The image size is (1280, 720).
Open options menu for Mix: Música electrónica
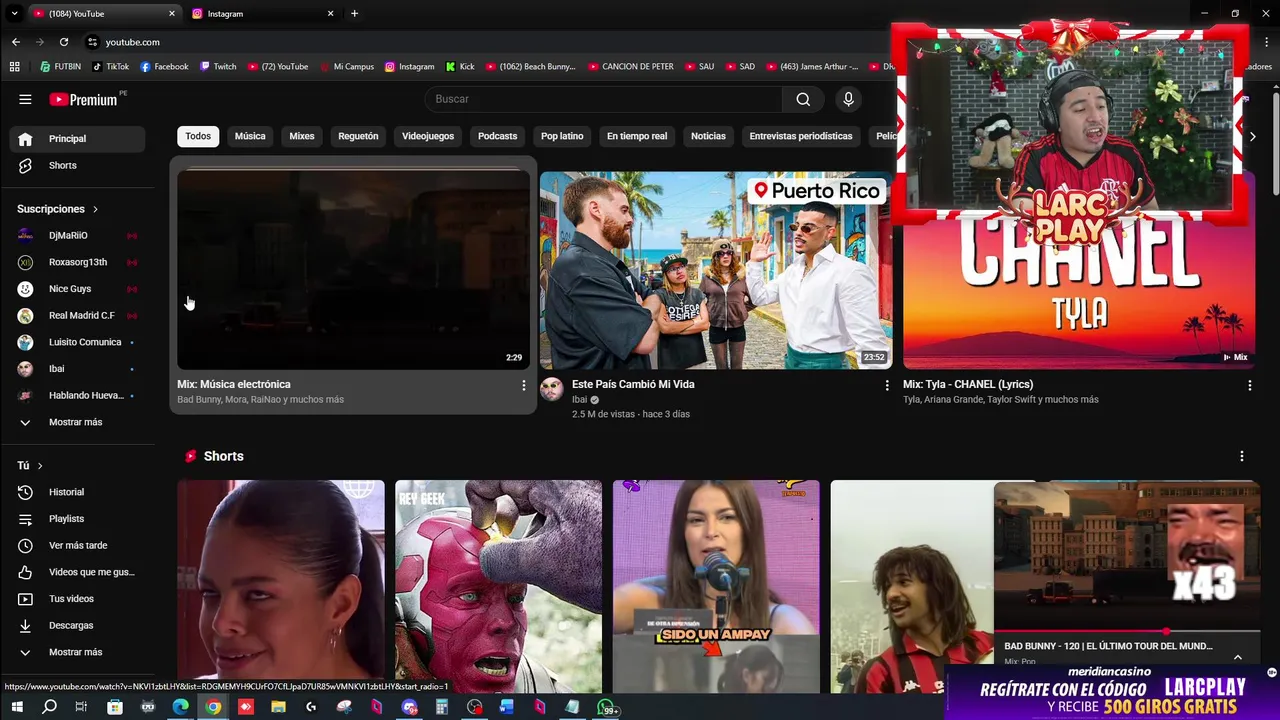(x=523, y=385)
